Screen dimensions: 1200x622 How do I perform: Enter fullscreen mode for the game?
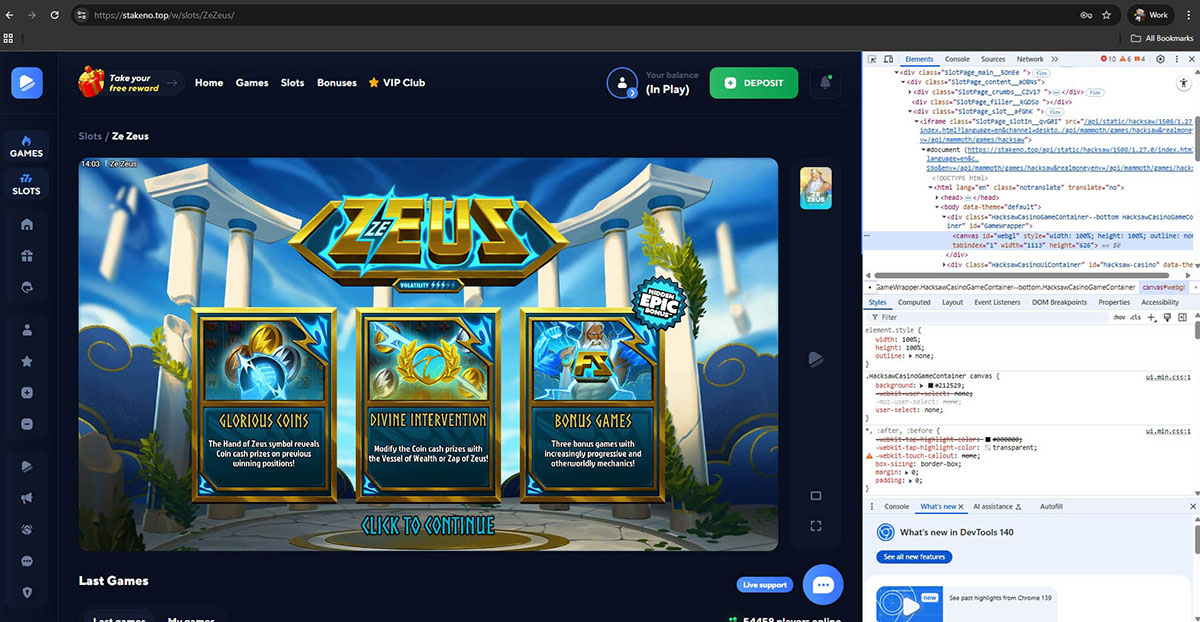pyautogui.click(x=815, y=526)
